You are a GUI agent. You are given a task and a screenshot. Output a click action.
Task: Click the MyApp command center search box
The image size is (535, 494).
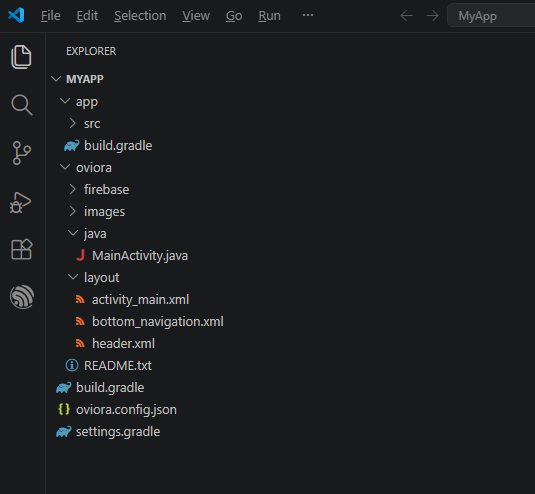pos(491,16)
